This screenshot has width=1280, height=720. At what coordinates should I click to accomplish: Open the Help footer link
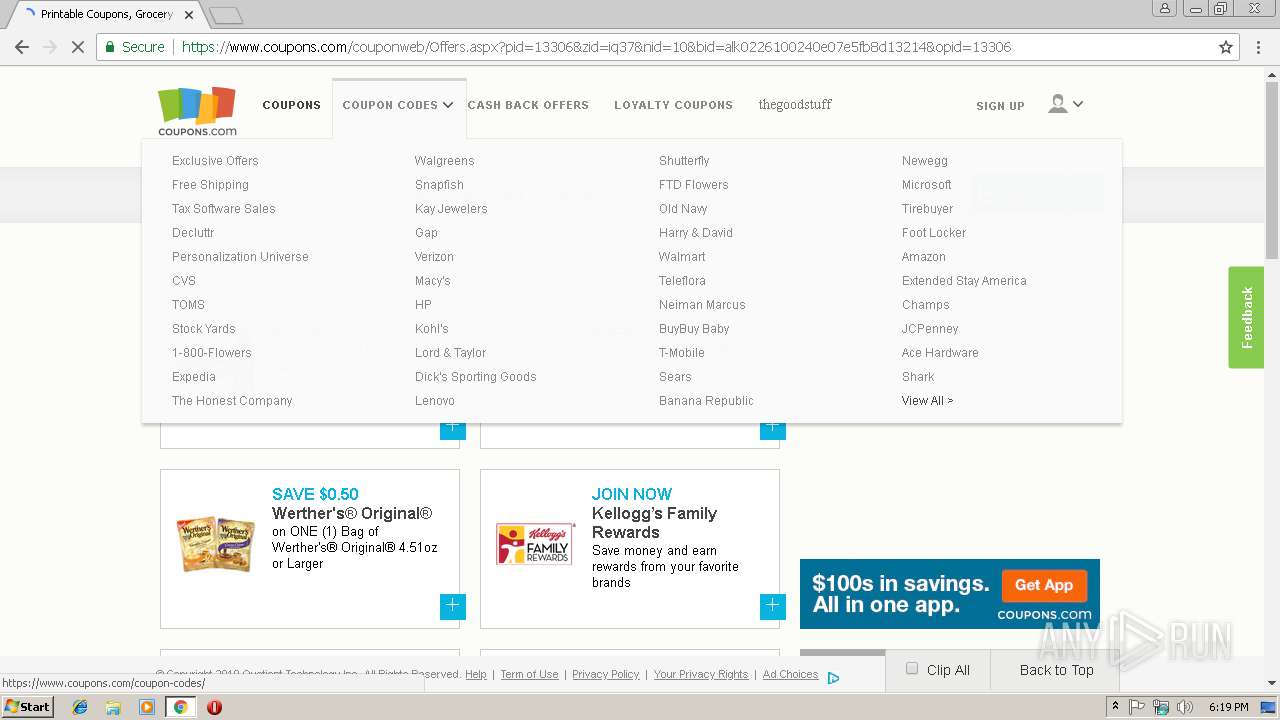(x=476, y=675)
